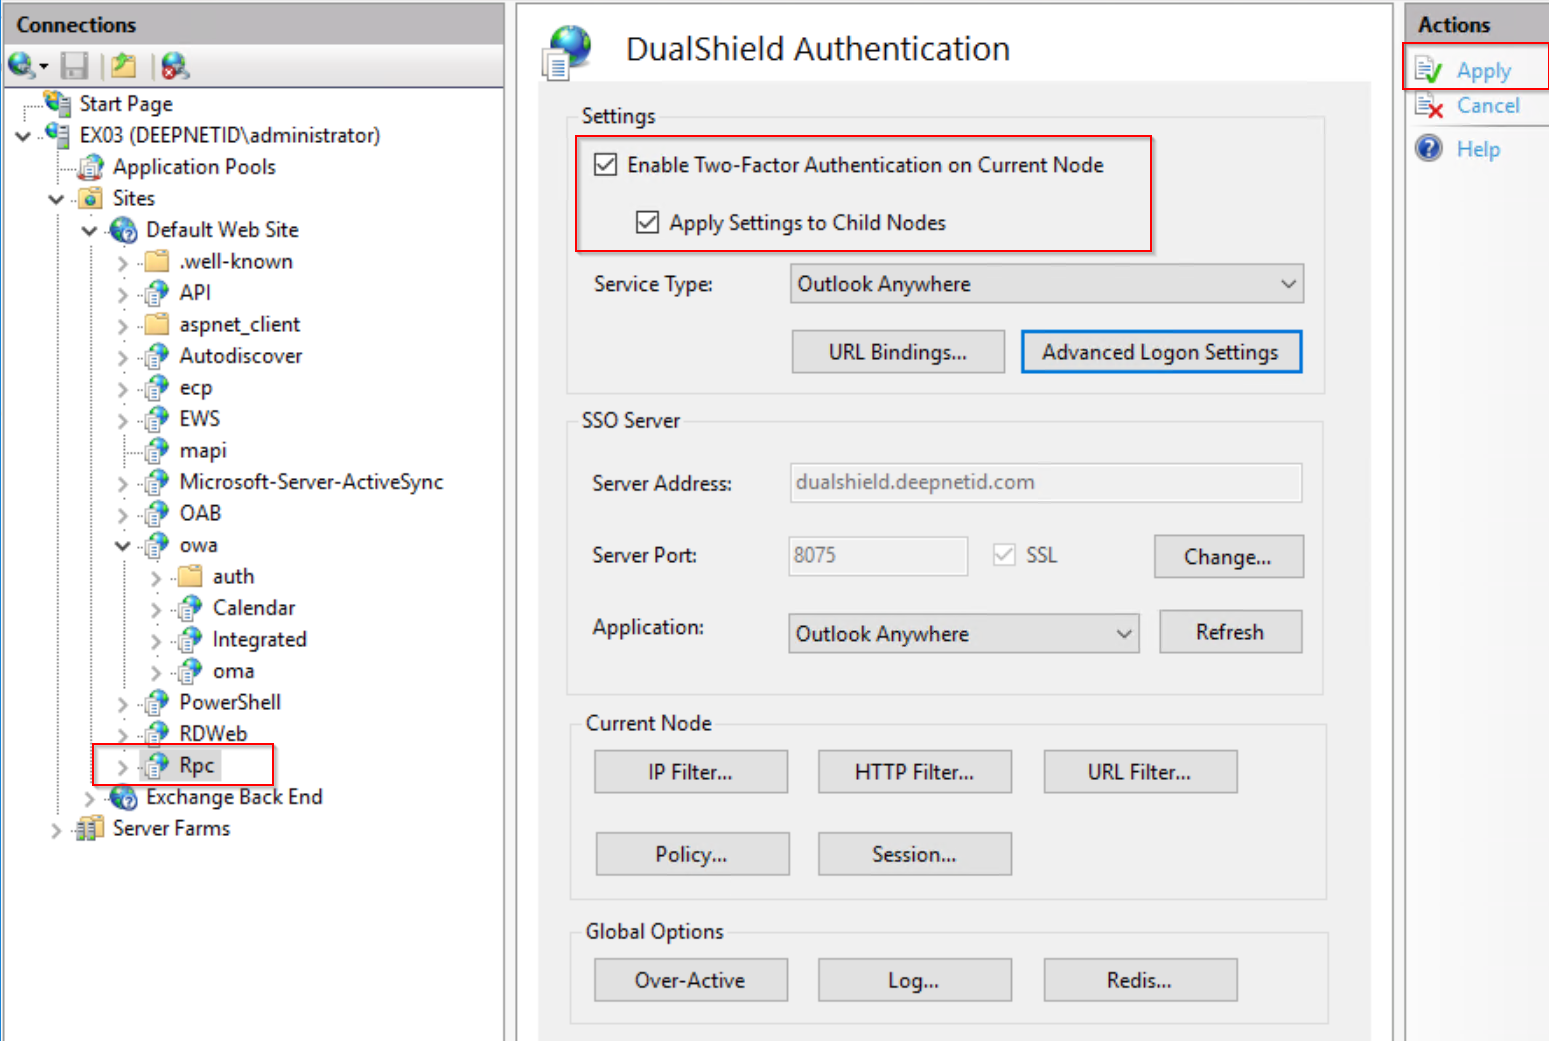This screenshot has height=1041, width=1549.
Task: Click the Help question mark icon
Action: [x=1429, y=148]
